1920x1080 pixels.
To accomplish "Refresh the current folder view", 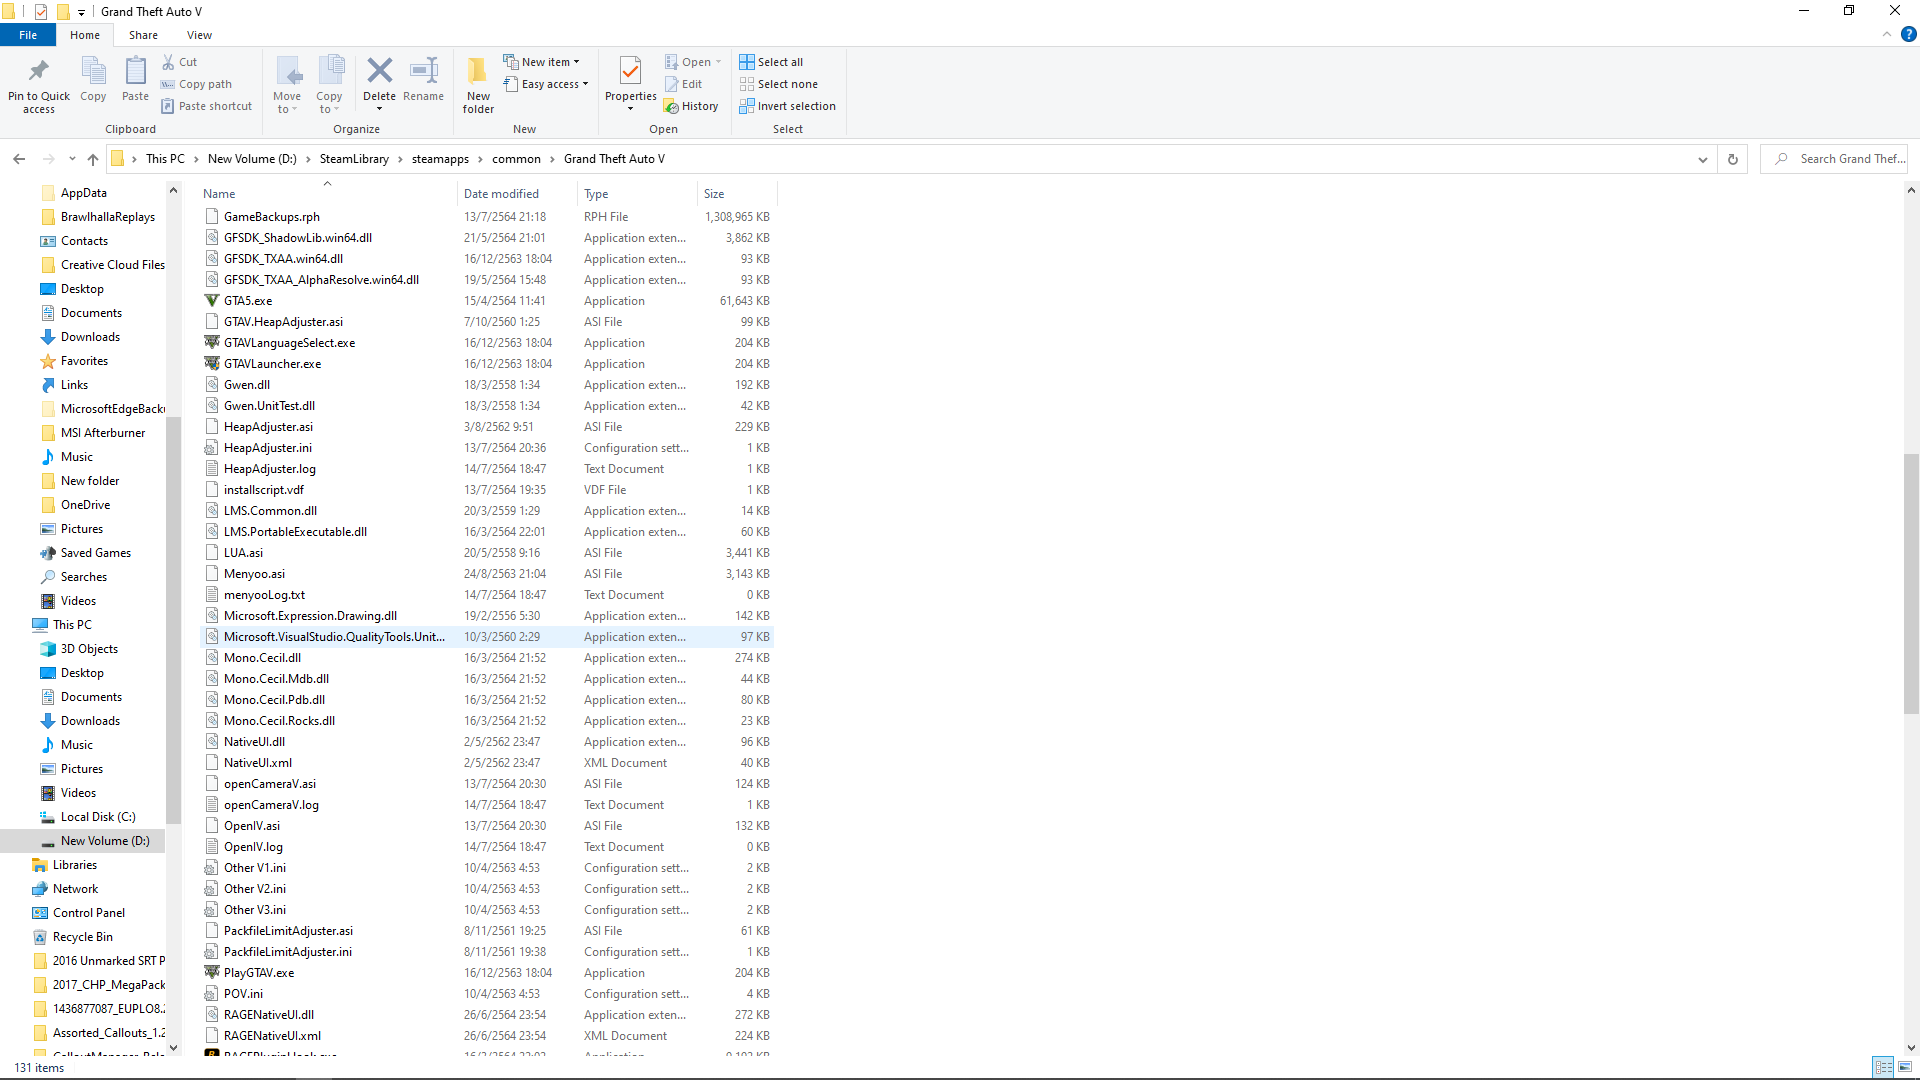I will (1733, 159).
